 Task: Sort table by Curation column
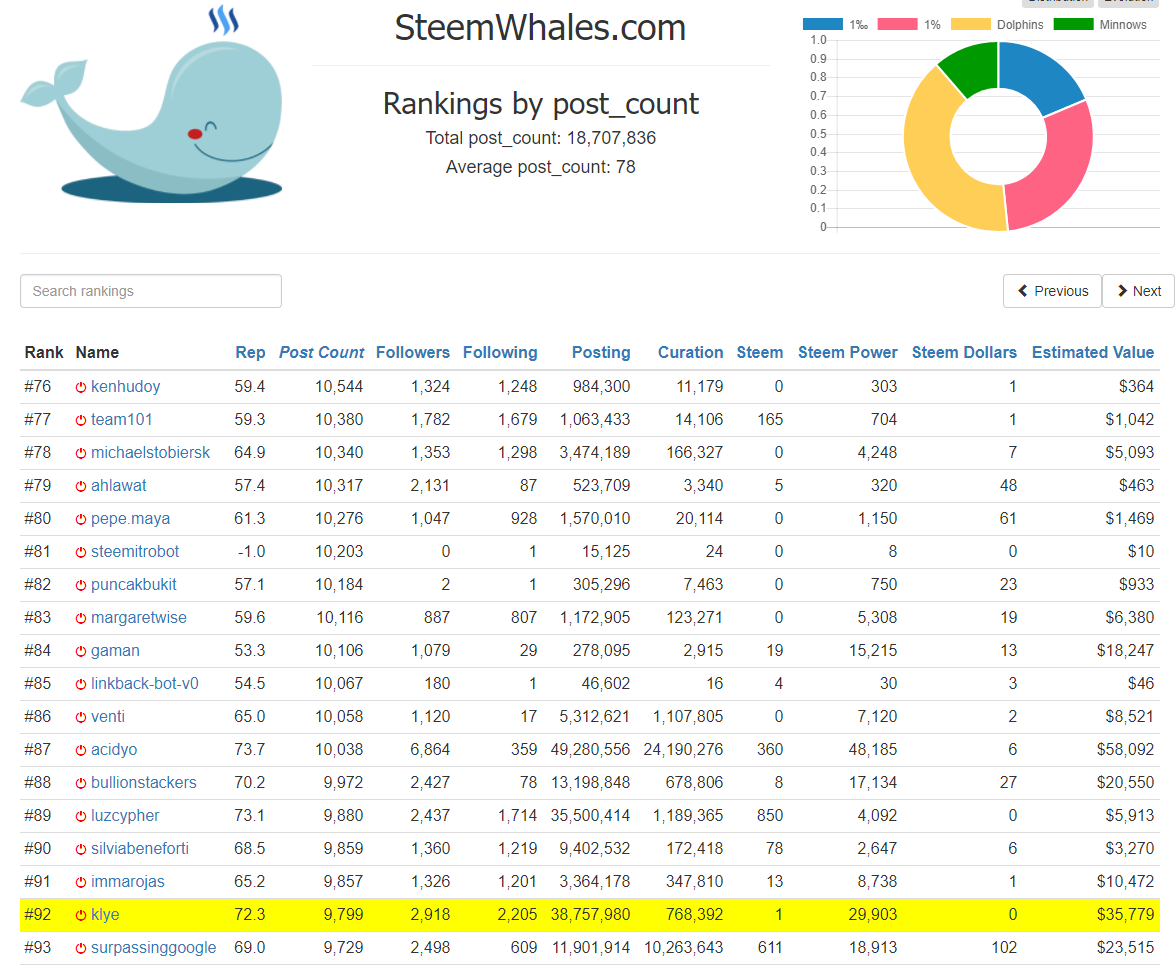(x=690, y=352)
